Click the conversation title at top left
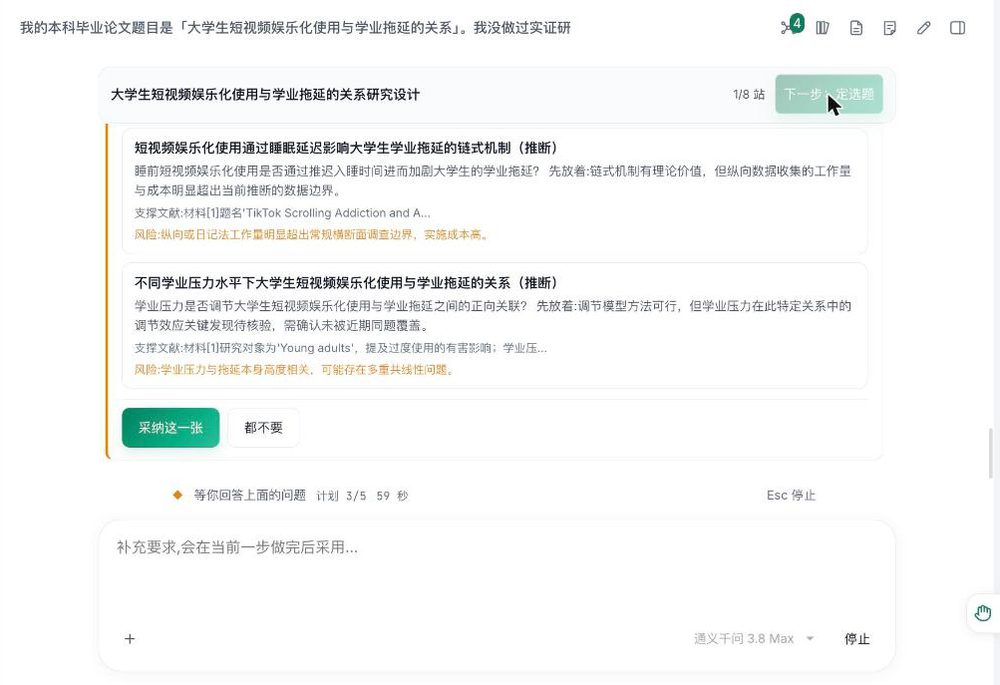1000x685 pixels. pos(295,27)
